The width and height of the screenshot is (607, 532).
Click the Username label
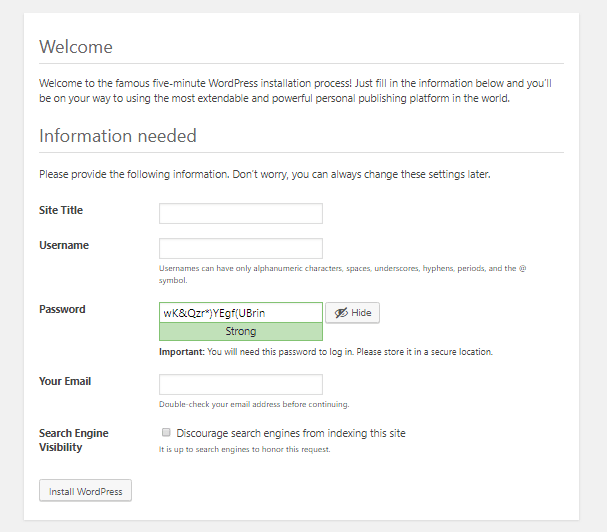click(64, 245)
